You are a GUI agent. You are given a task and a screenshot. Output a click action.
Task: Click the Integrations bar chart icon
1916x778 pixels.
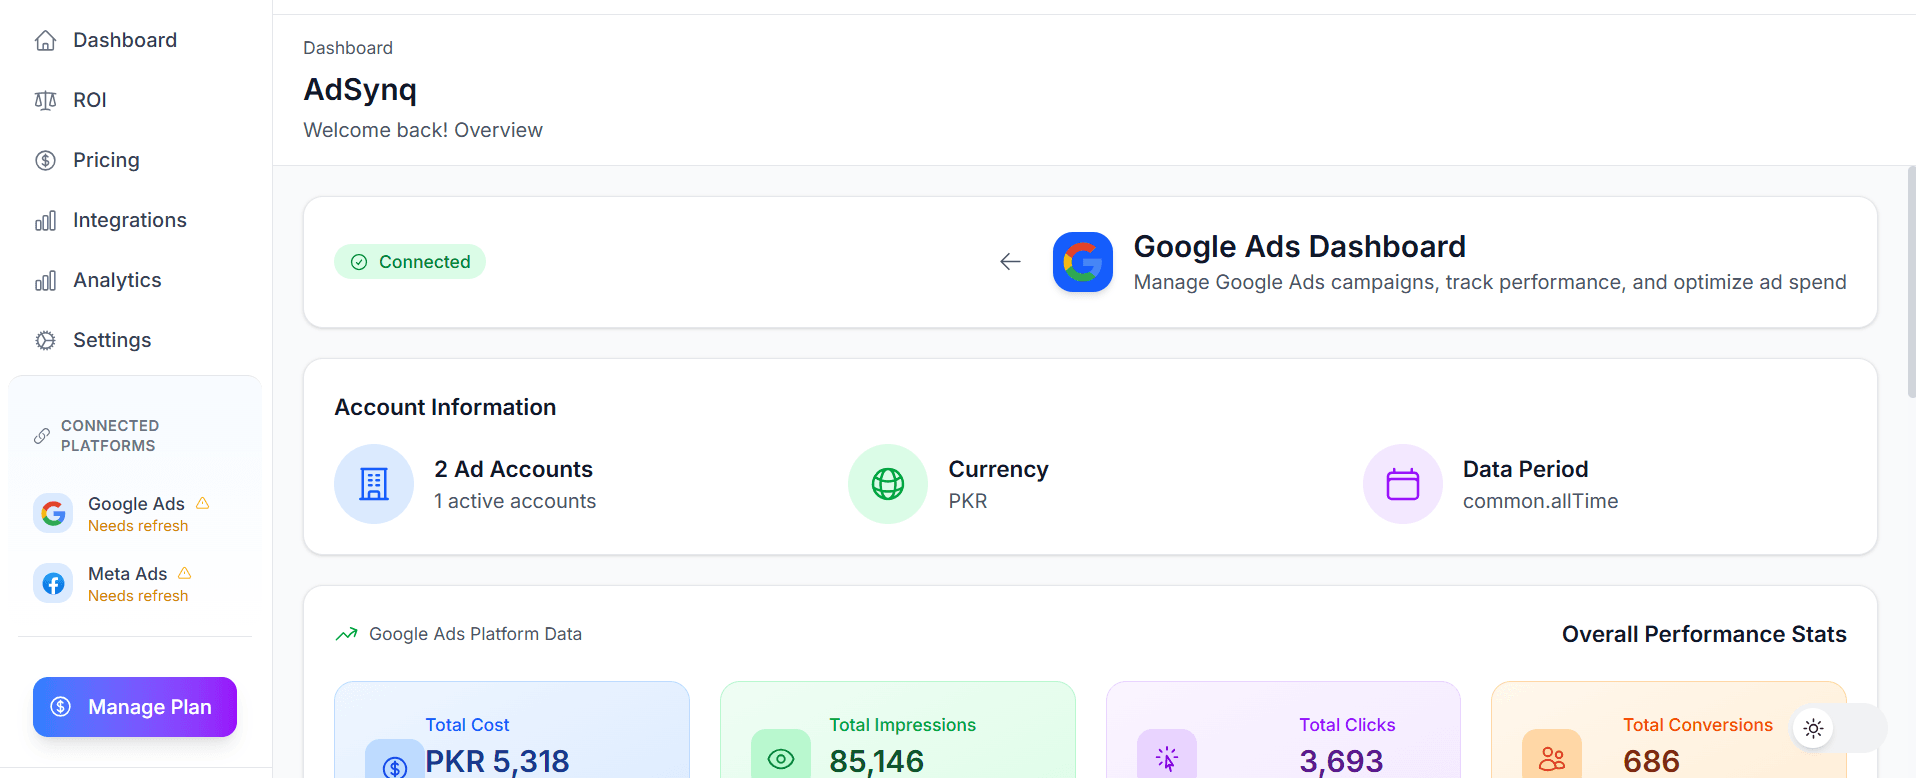(45, 220)
